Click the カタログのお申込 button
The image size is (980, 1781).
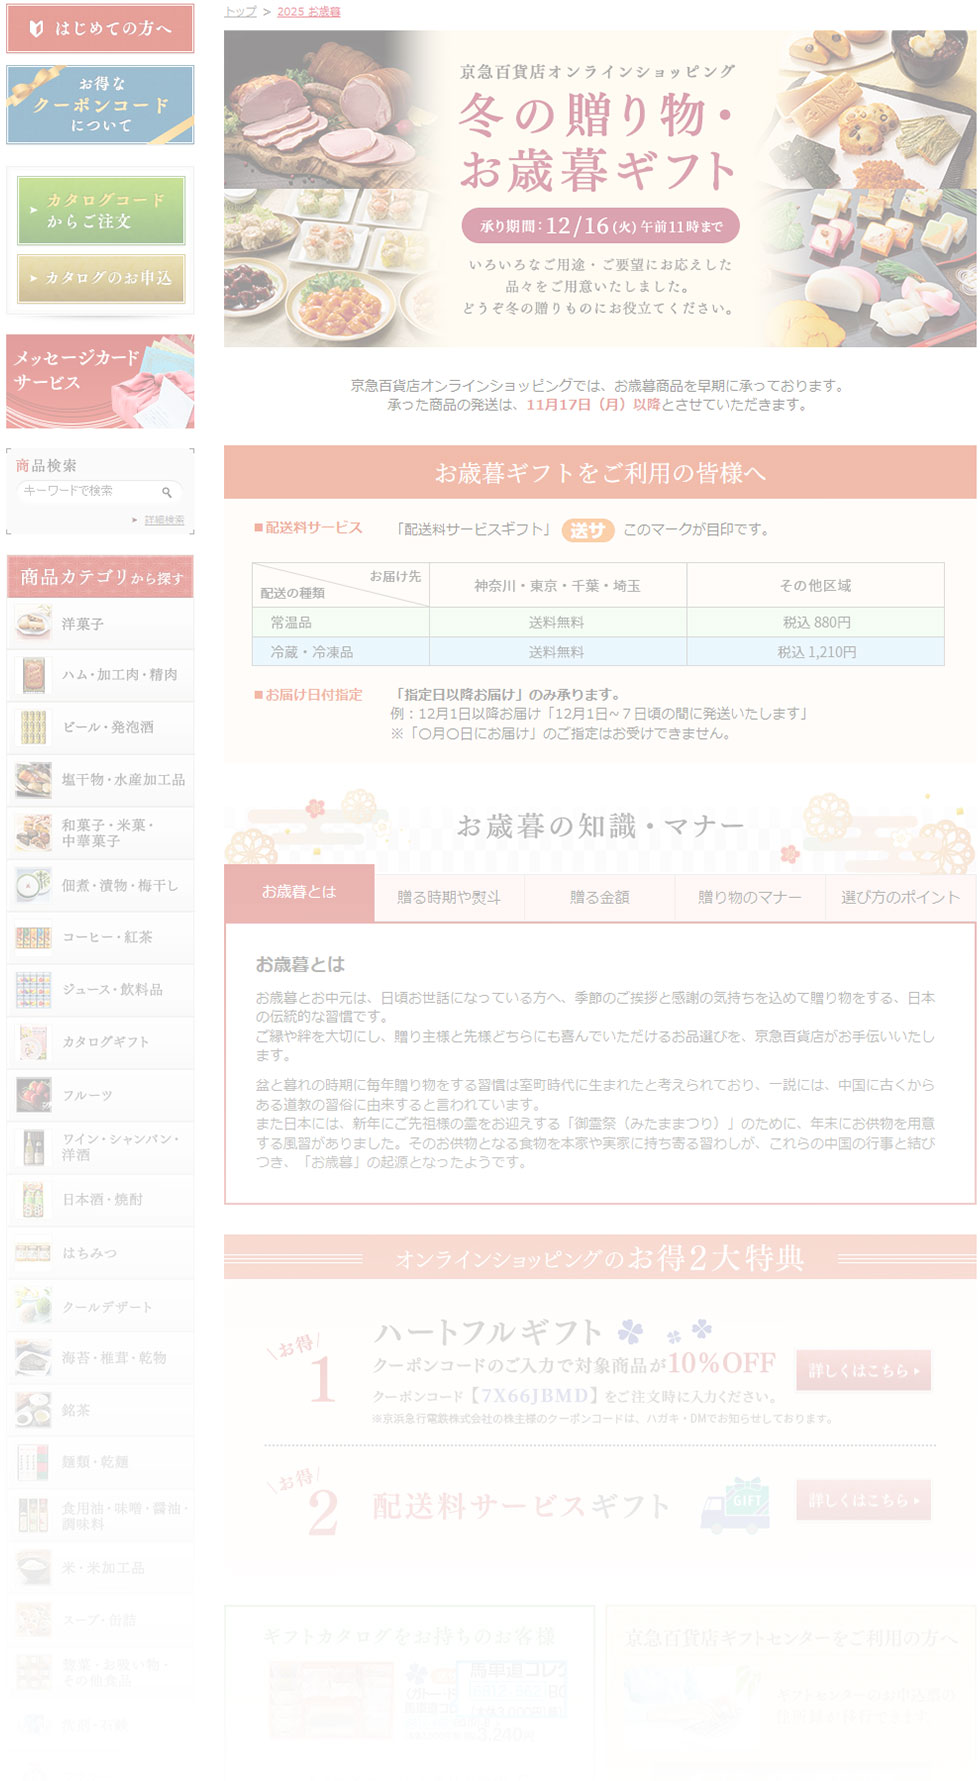100,278
